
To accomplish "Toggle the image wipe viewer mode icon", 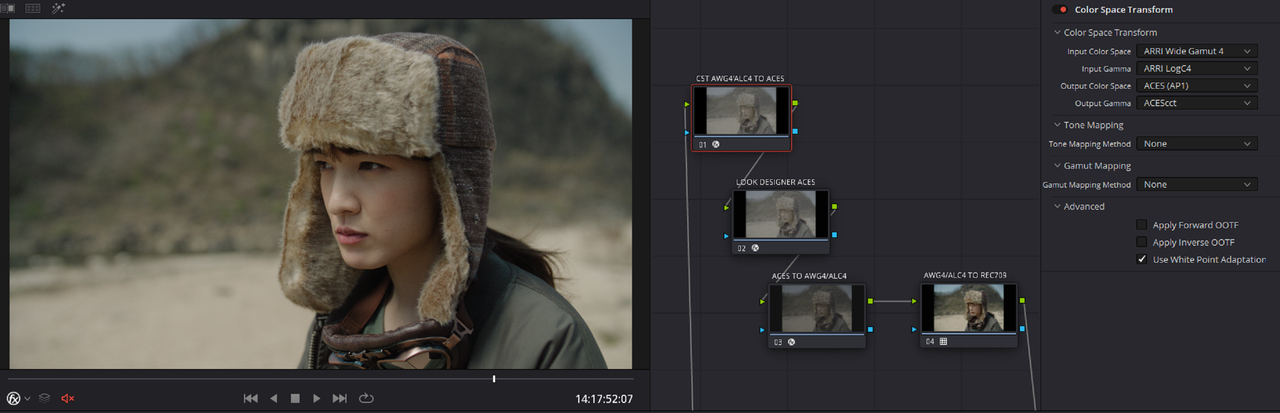I will 8,8.
